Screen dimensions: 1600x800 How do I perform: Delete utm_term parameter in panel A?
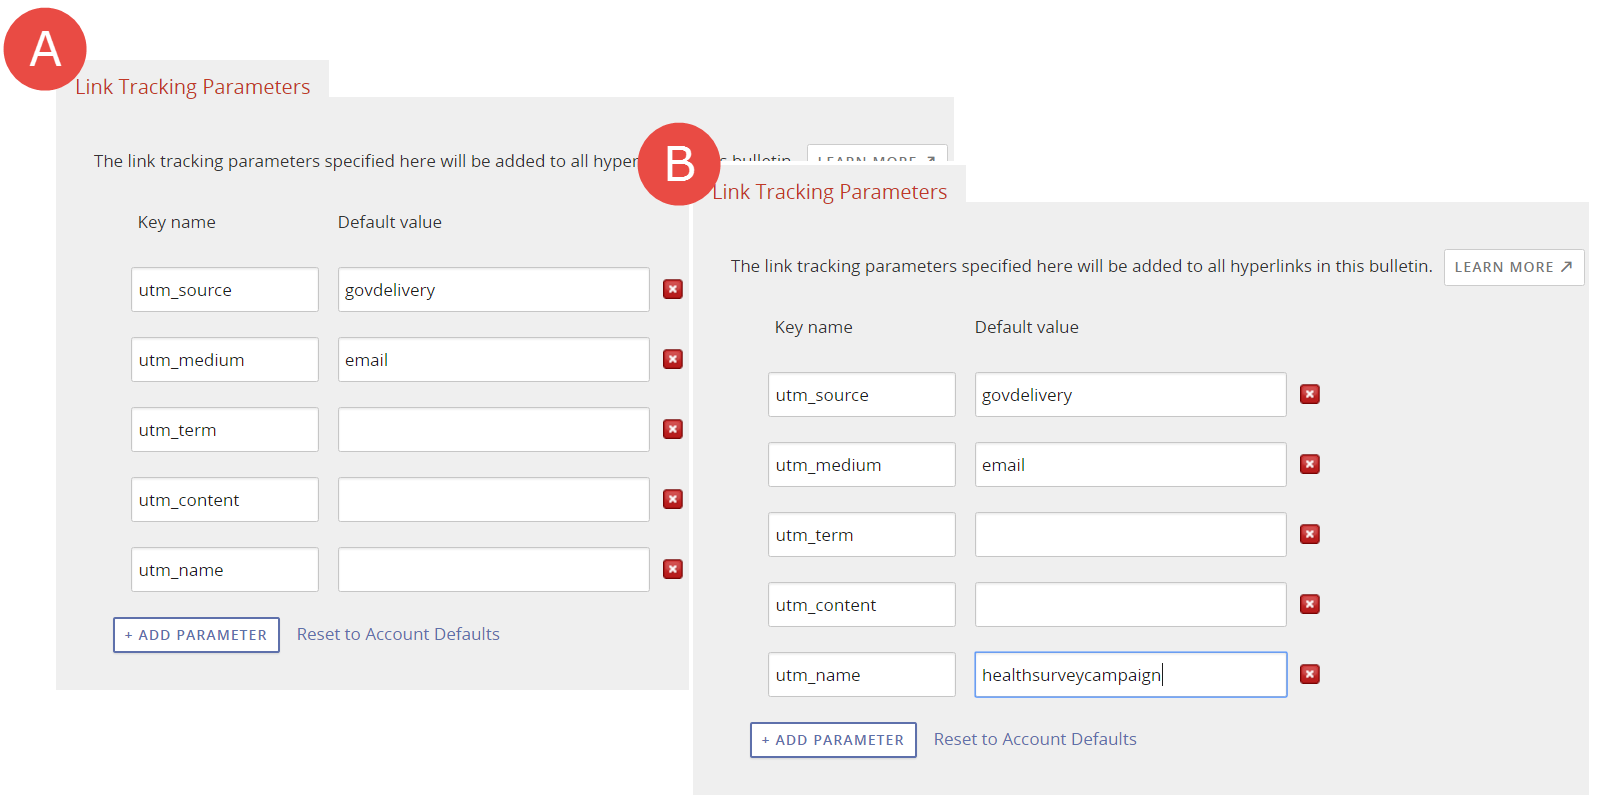[x=673, y=429]
